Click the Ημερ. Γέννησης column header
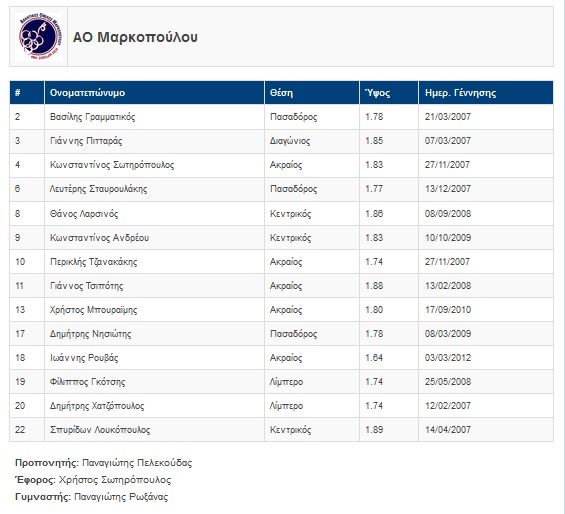Image resolution: width=565 pixels, height=514 pixels. tap(486, 93)
